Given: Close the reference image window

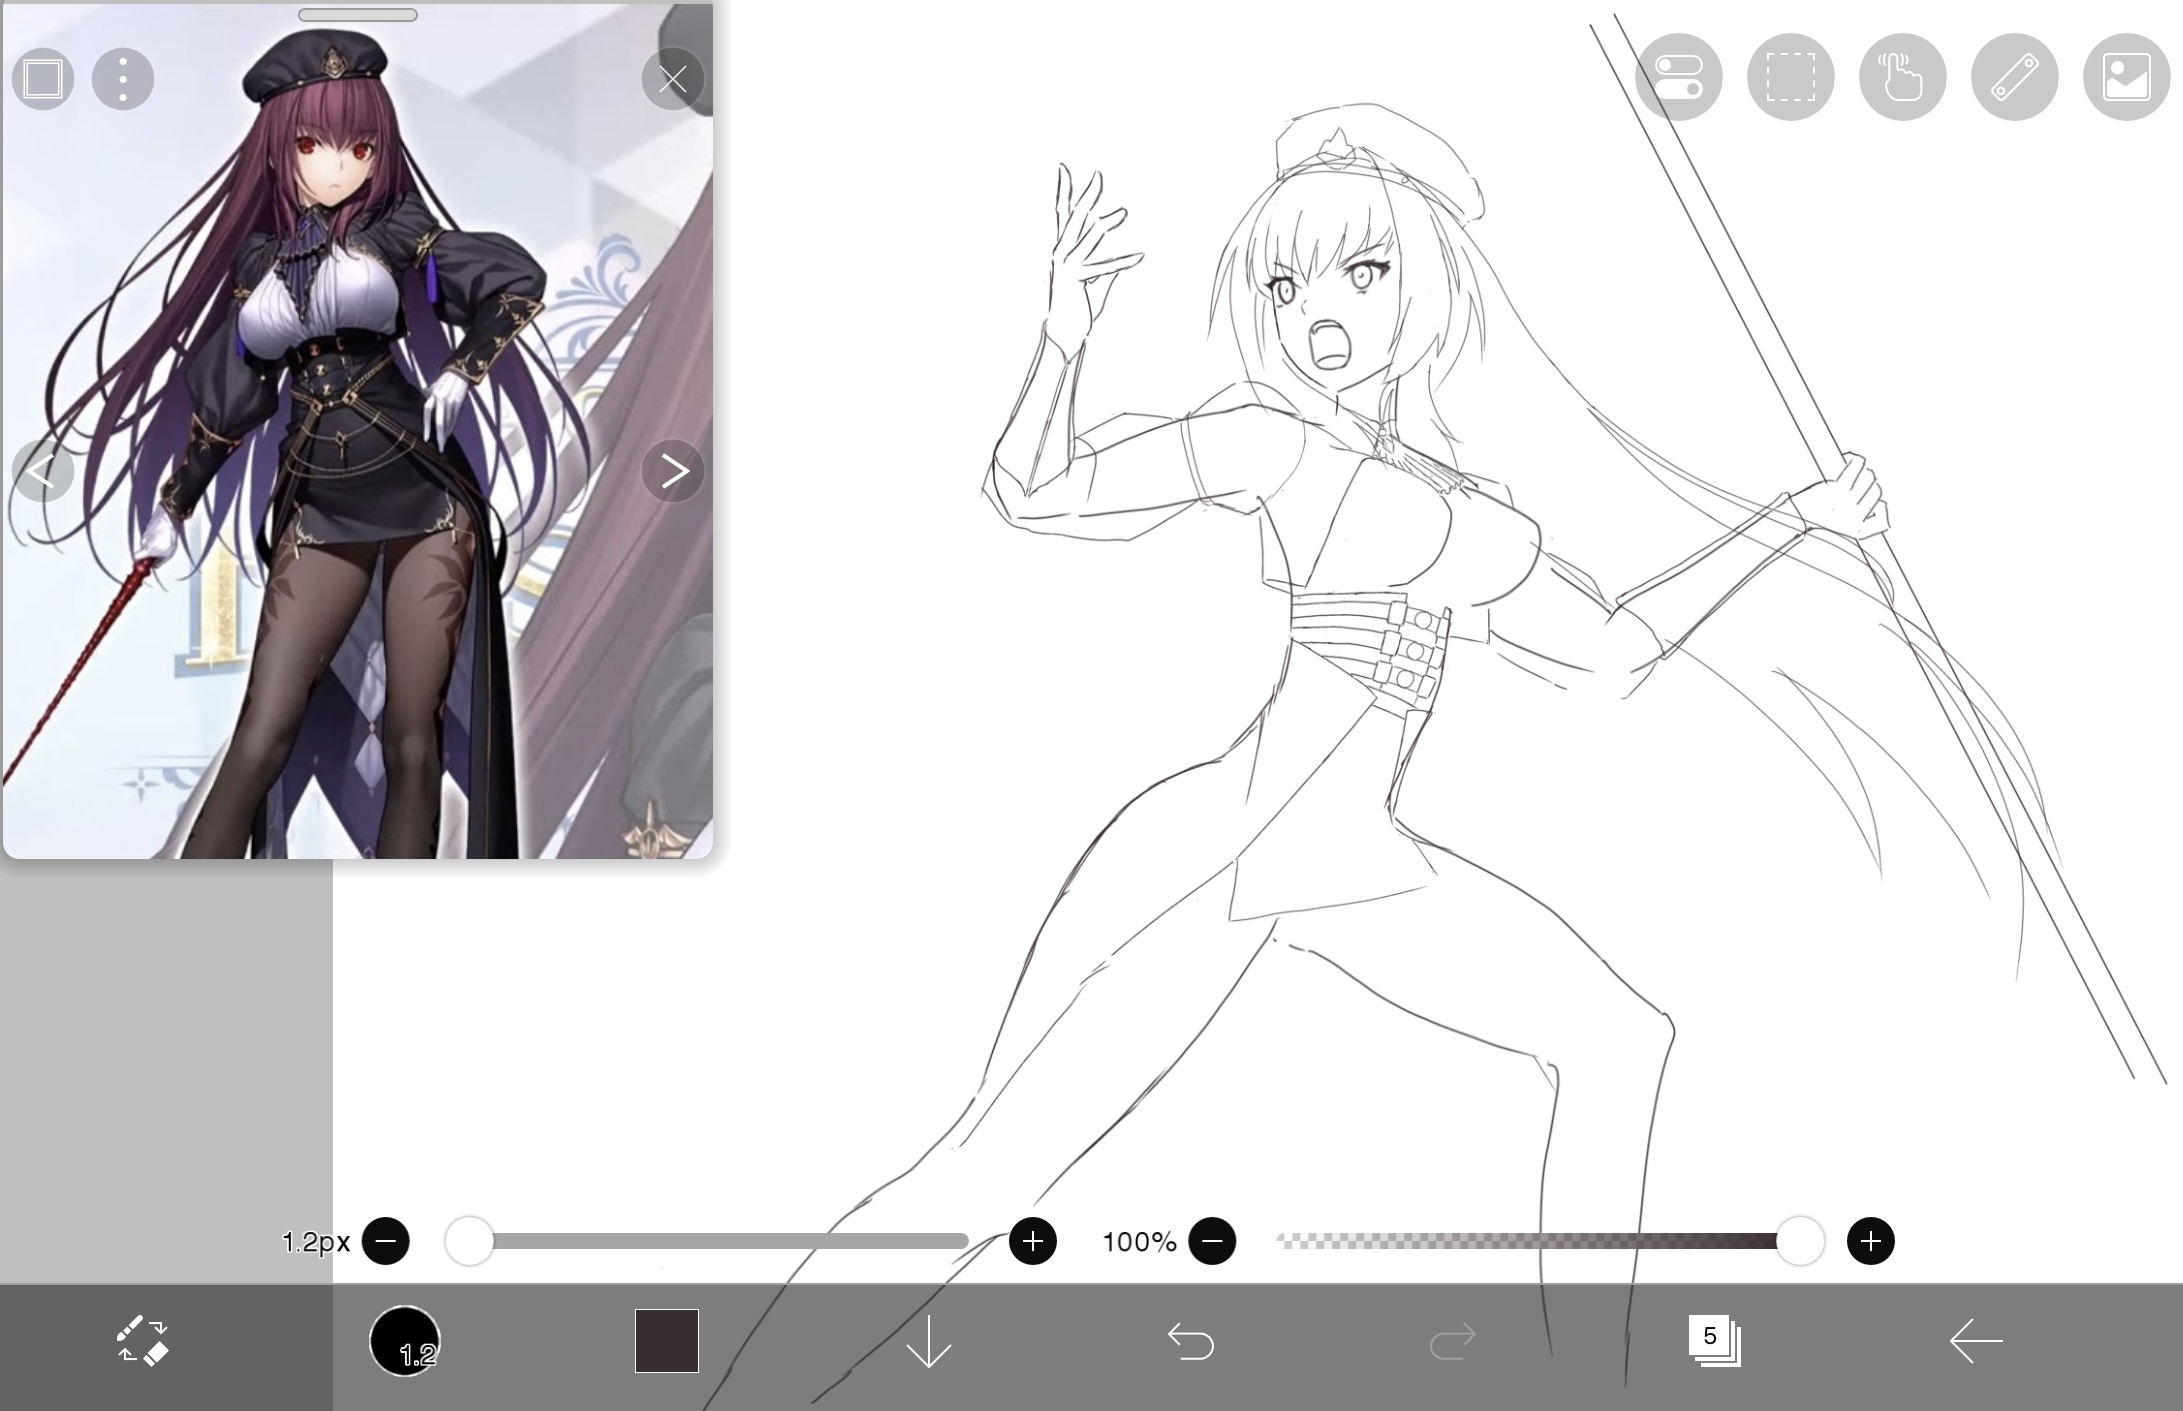Looking at the screenshot, I should (673, 79).
